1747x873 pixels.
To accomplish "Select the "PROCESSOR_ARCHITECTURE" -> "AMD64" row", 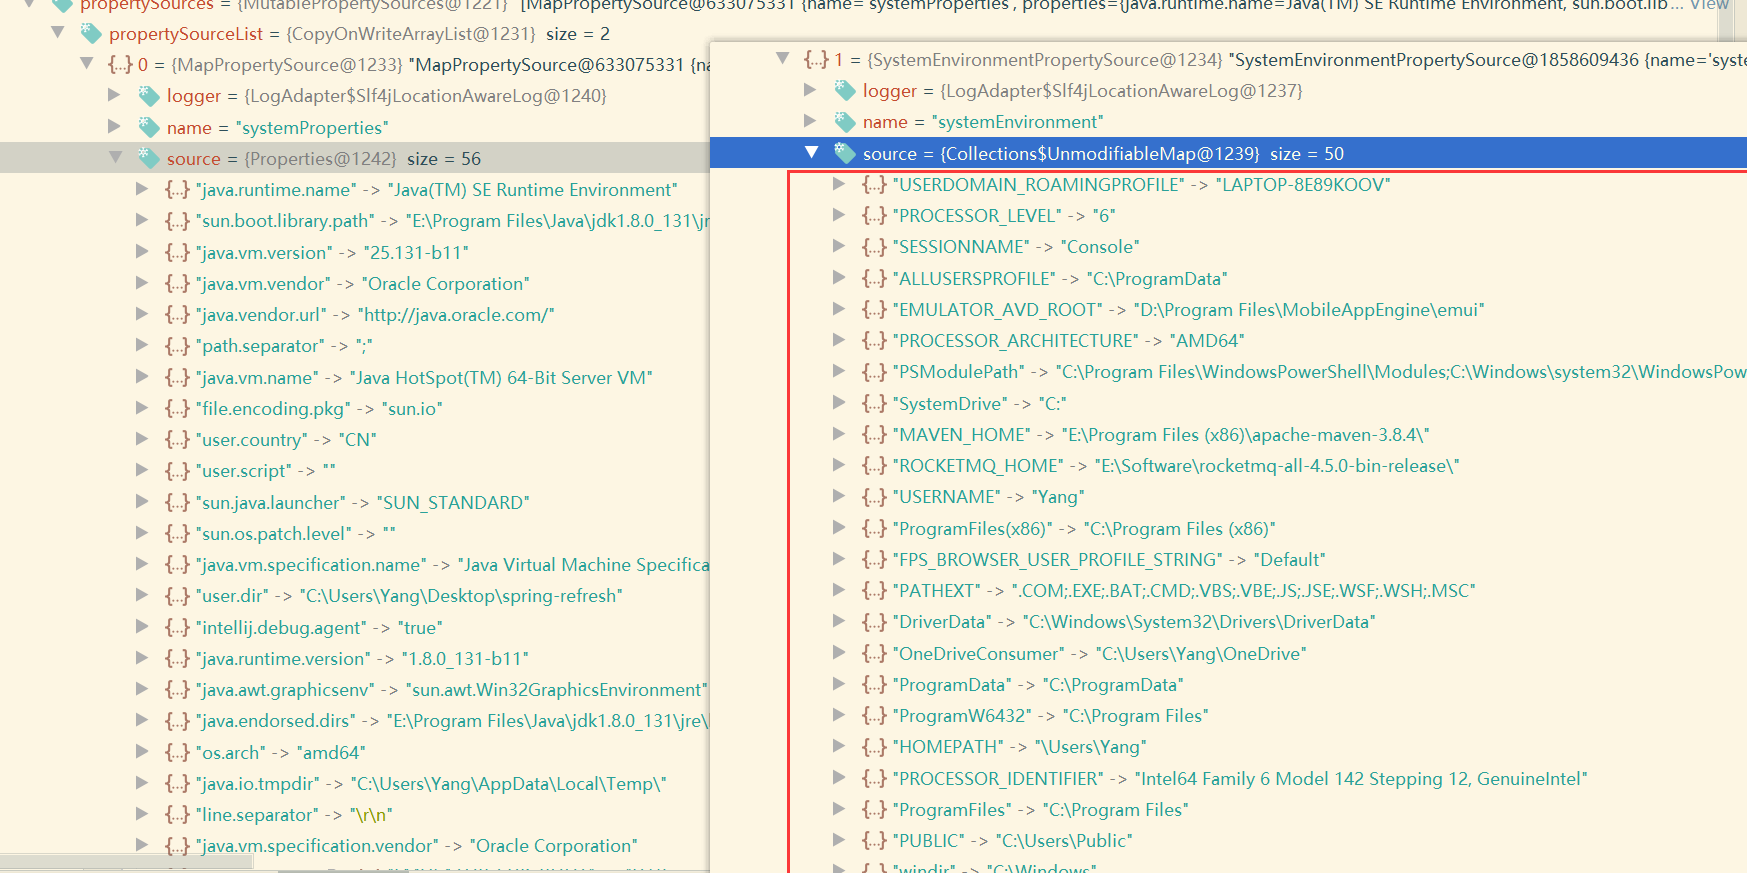I will (1068, 341).
